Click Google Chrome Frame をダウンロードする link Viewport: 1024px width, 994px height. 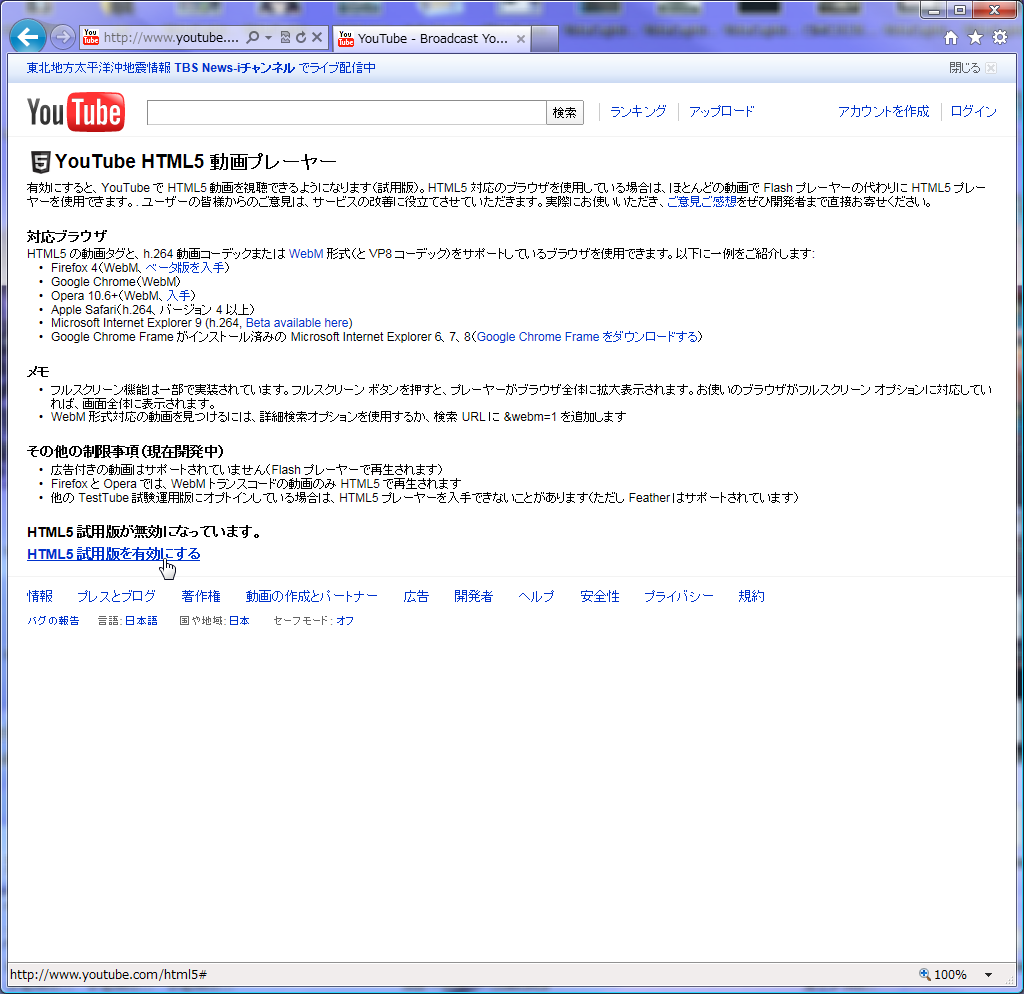point(587,337)
